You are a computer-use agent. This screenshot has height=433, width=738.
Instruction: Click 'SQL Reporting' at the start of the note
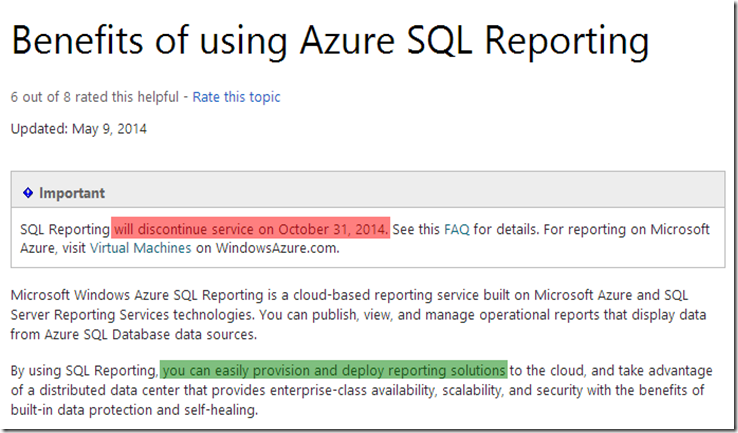64,229
